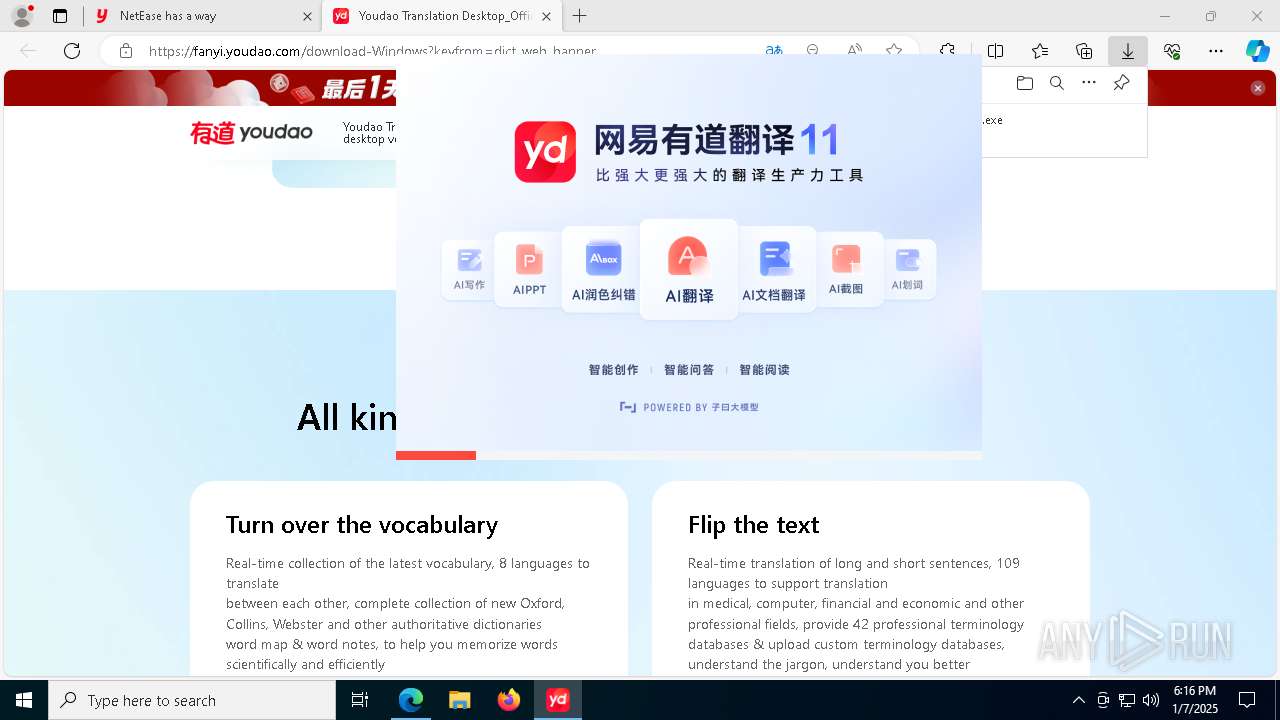Close the Youdao Translation Desktop tab

tap(546, 16)
